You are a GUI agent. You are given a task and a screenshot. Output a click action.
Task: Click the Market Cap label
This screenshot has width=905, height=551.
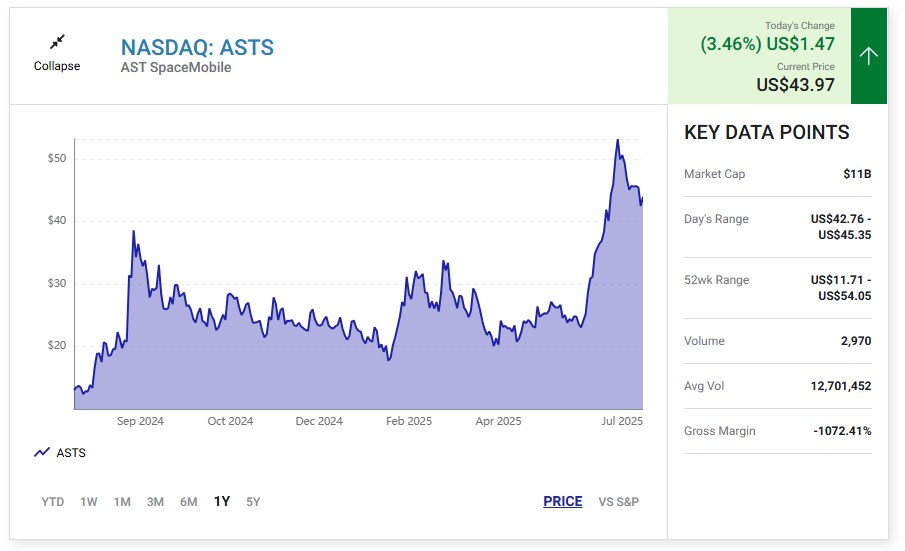tap(715, 174)
